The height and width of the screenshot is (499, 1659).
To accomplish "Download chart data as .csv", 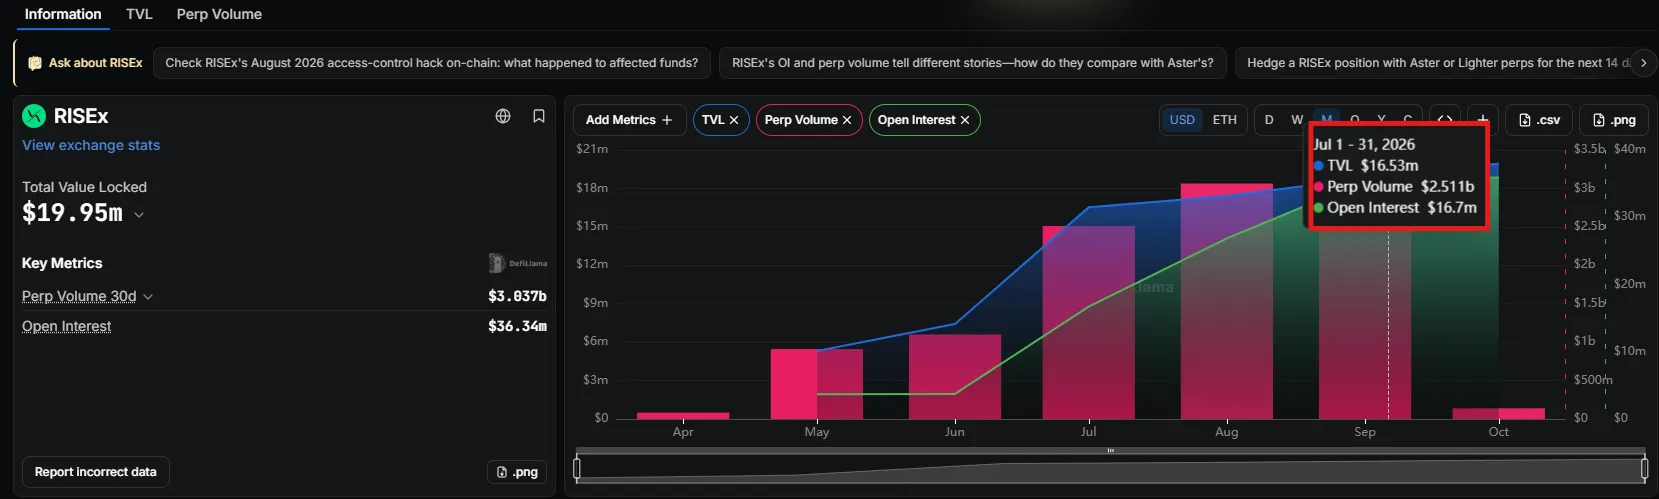I will coord(1539,120).
